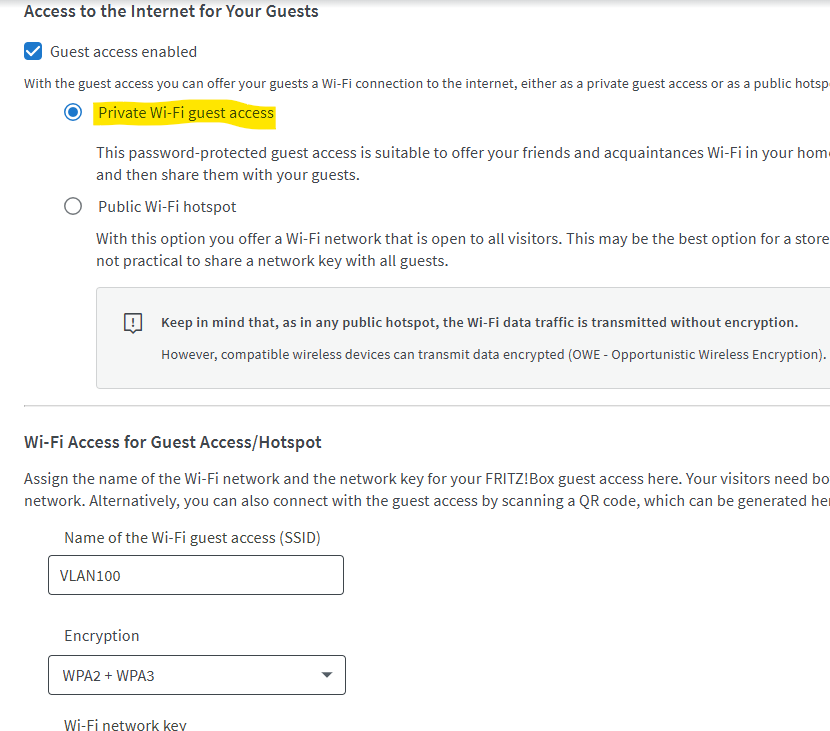Click the Guest access enabled label text
The height and width of the screenshot is (731, 830).
tap(123, 52)
